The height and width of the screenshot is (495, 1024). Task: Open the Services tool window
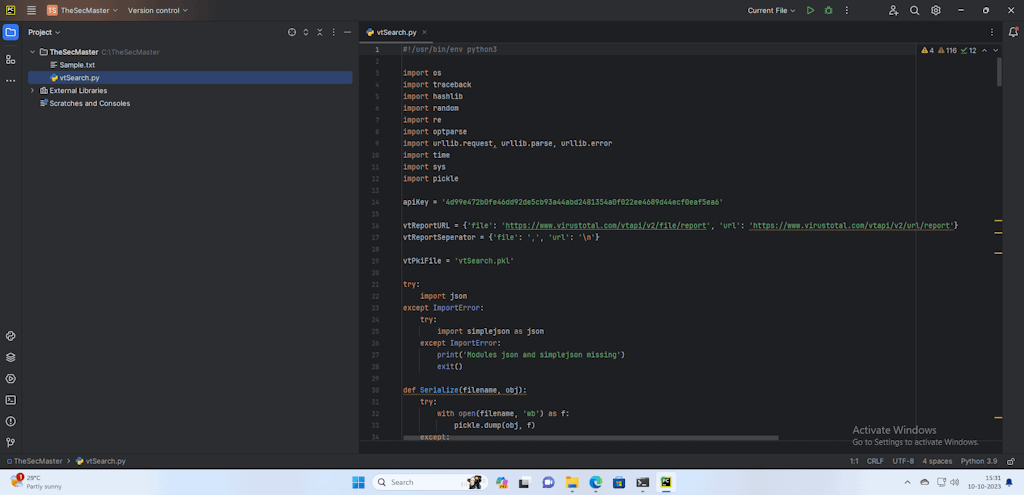coord(10,379)
